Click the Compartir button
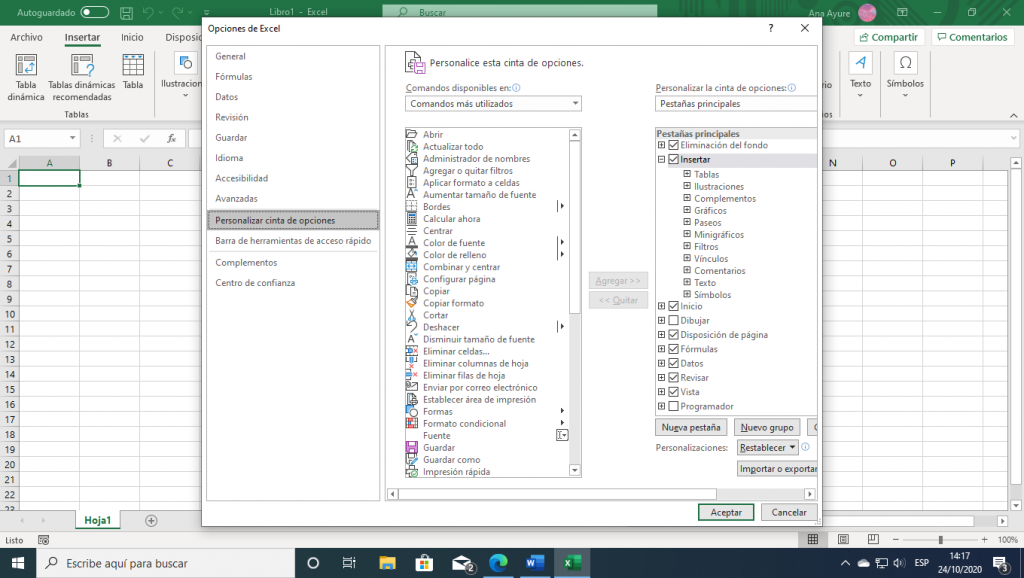 tap(889, 37)
